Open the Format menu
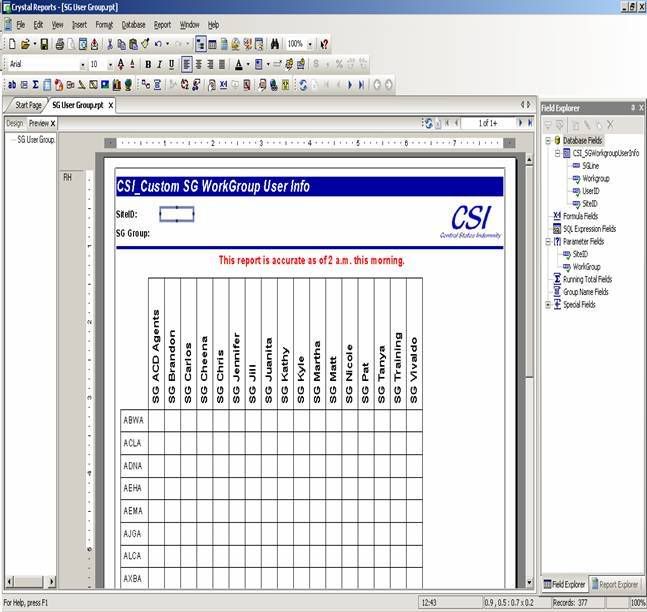Viewport: 647px width, 612px height. tap(104, 25)
